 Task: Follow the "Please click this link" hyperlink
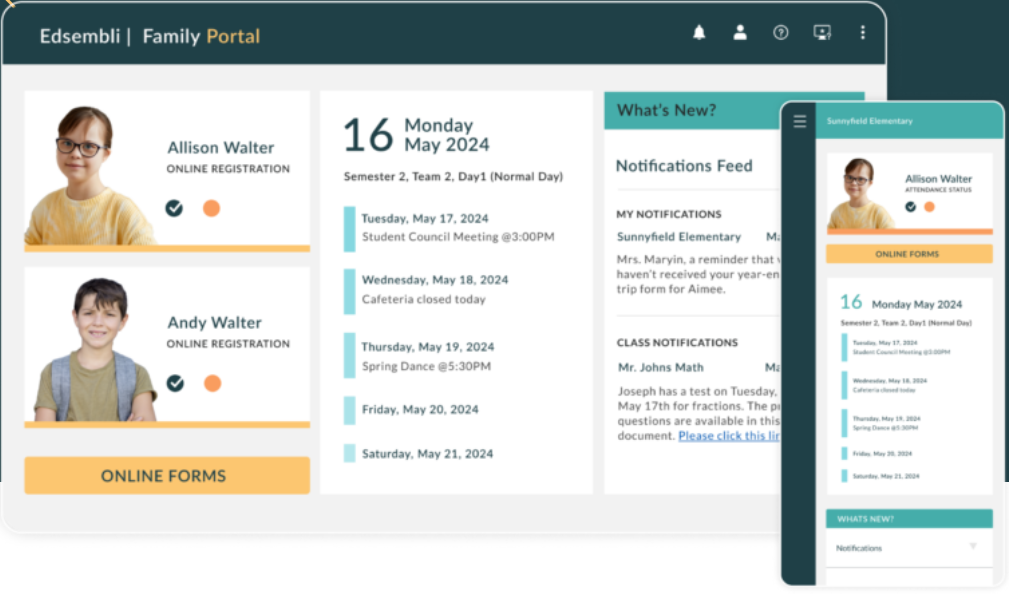pos(729,436)
